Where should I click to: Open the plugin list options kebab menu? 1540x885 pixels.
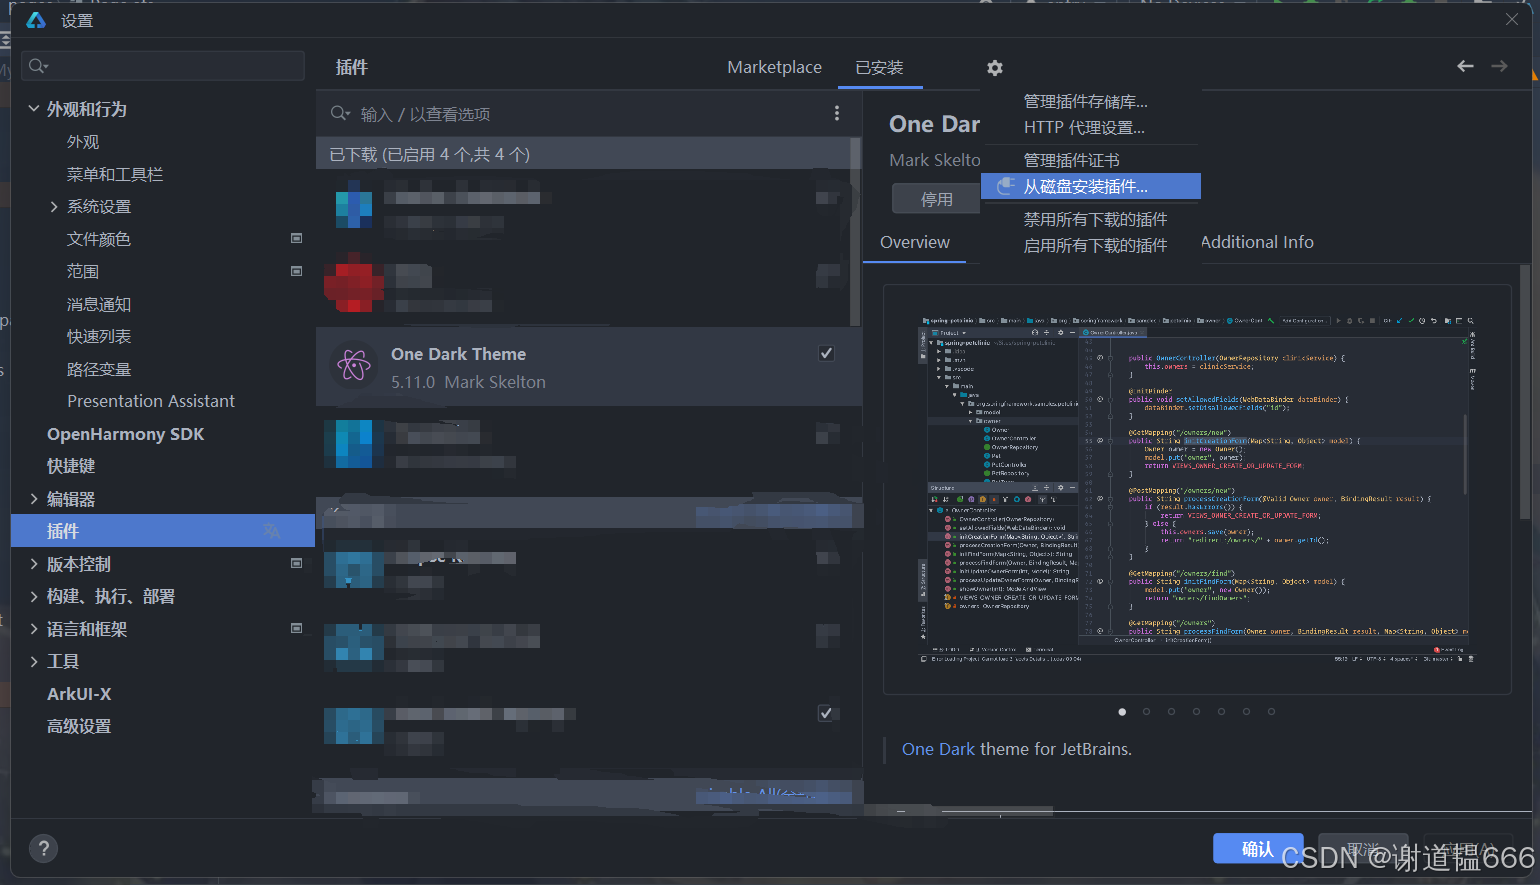837,114
